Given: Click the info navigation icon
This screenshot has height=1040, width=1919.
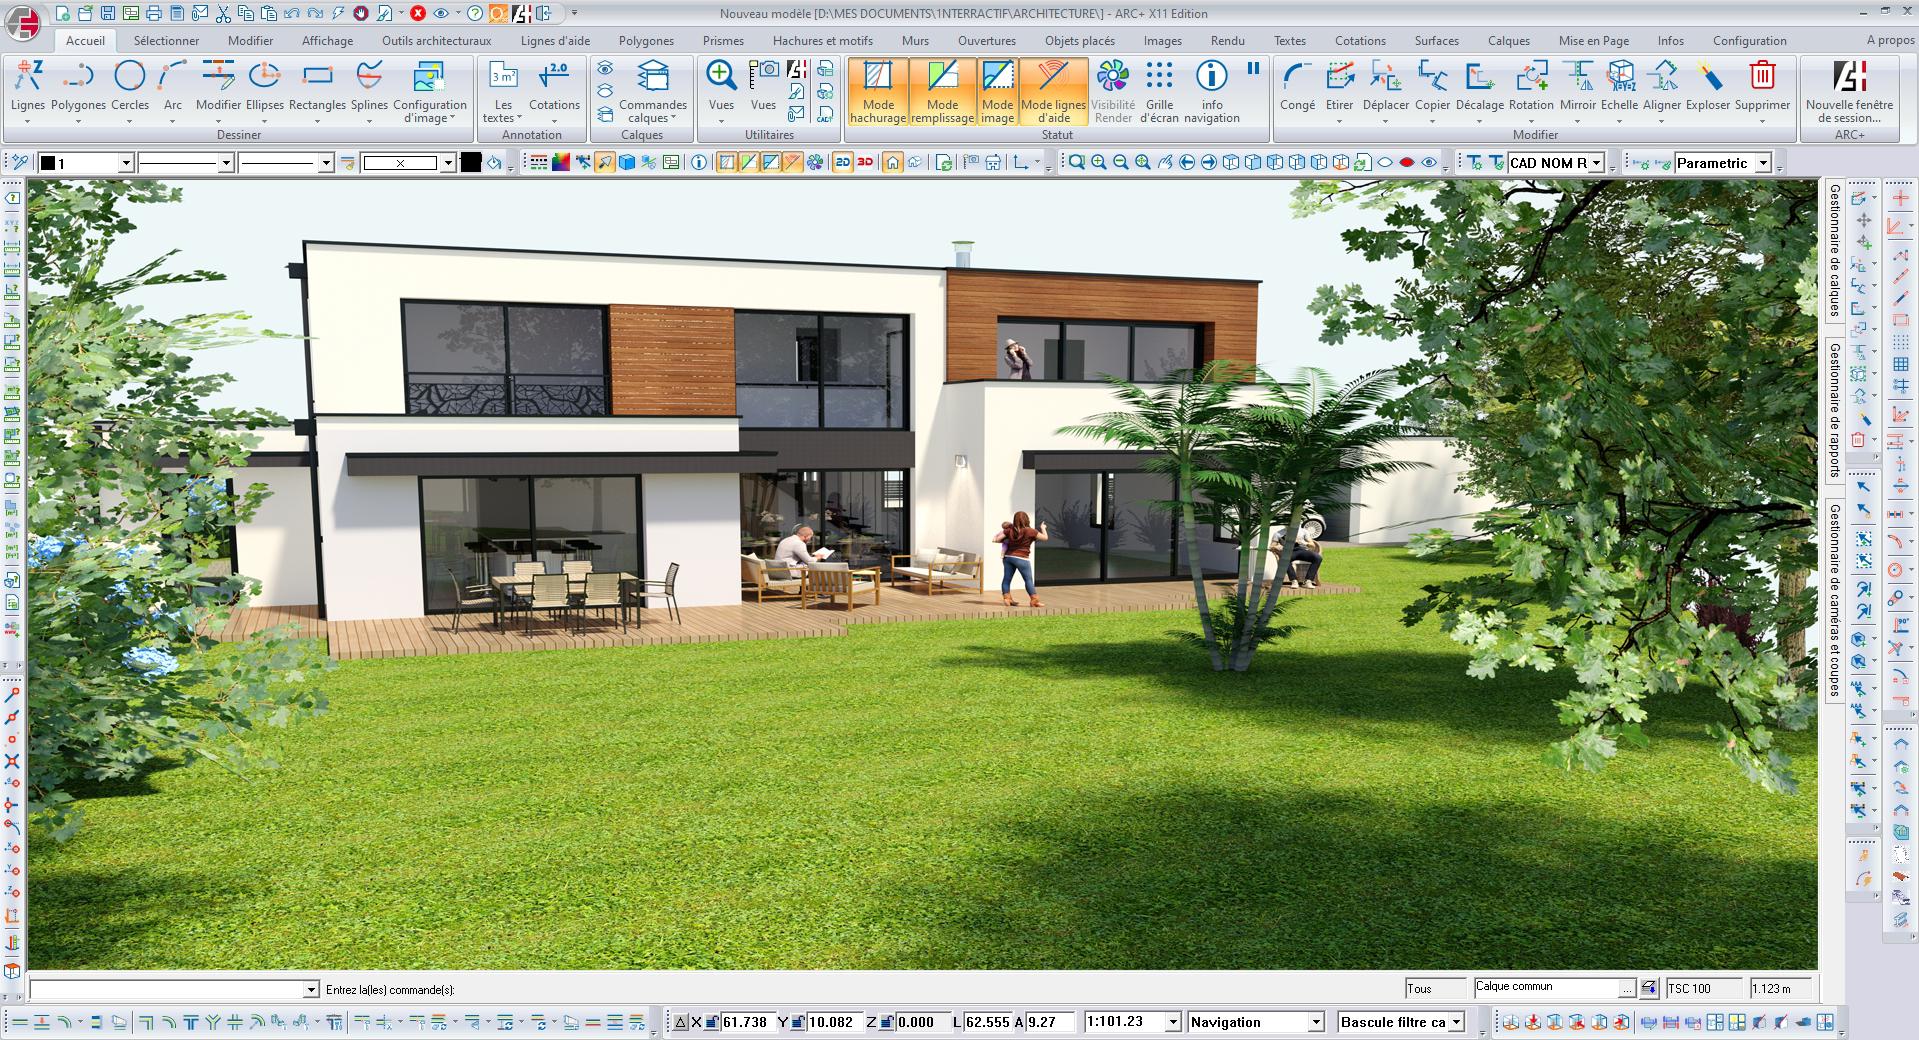Looking at the screenshot, I should (1211, 77).
